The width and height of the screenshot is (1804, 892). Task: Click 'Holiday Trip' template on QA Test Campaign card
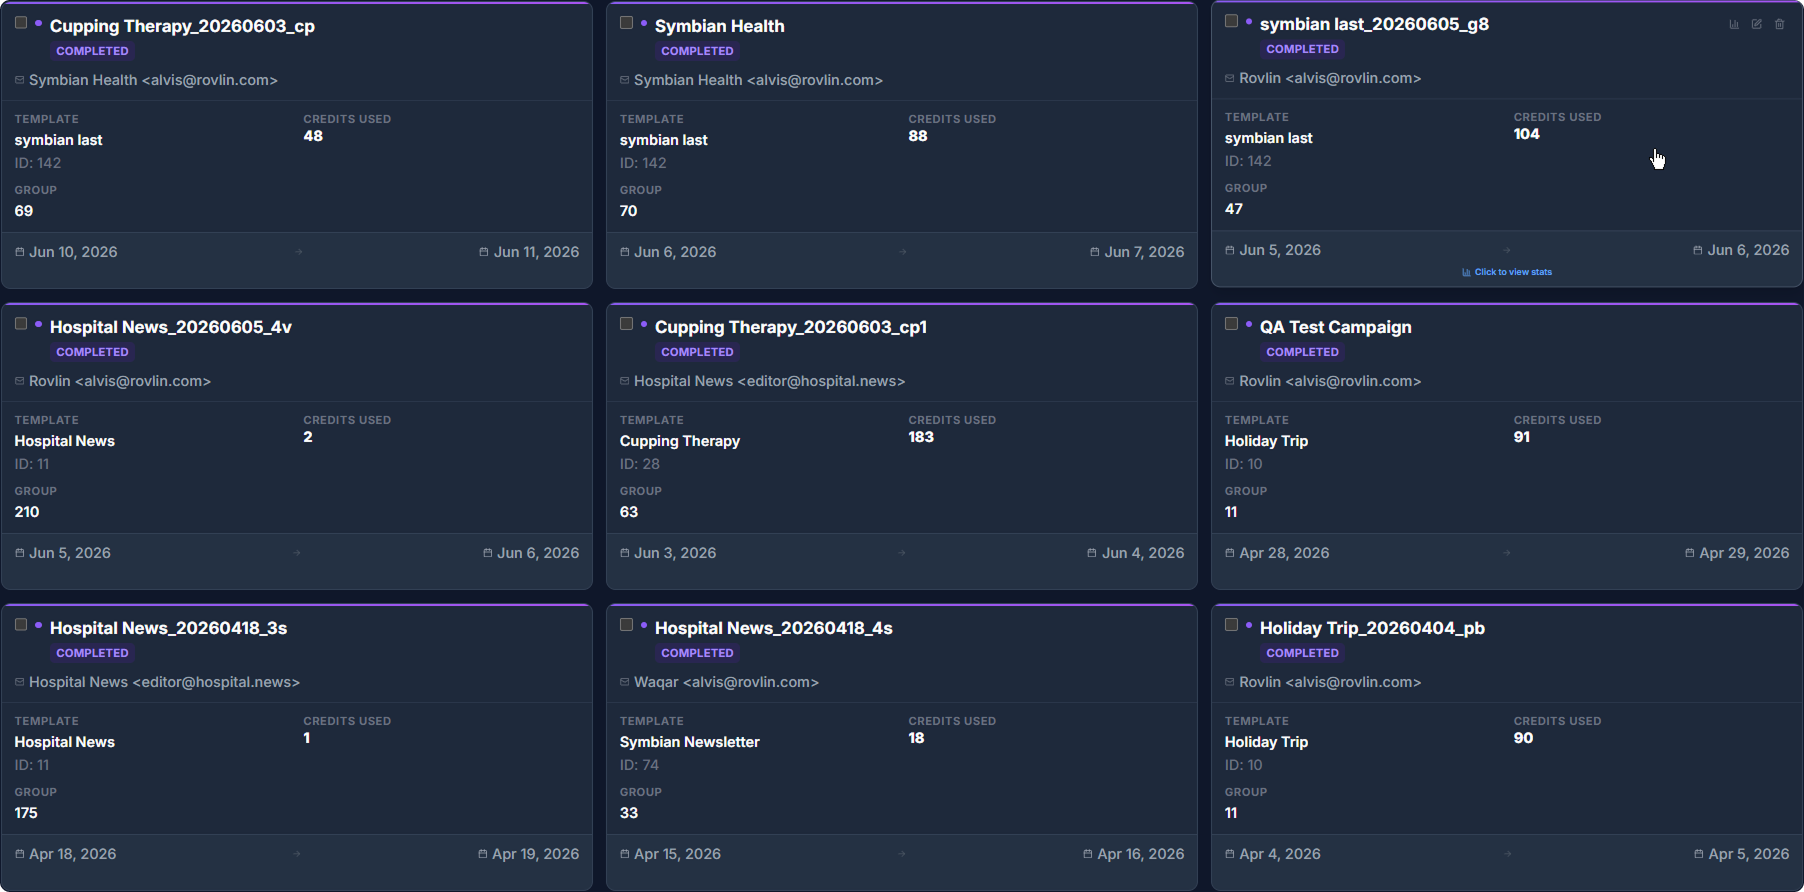[x=1266, y=441]
